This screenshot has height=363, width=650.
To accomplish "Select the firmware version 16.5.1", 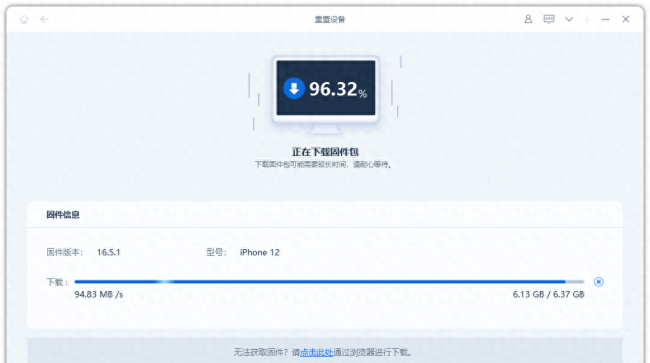I will click(x=109, y=252).
